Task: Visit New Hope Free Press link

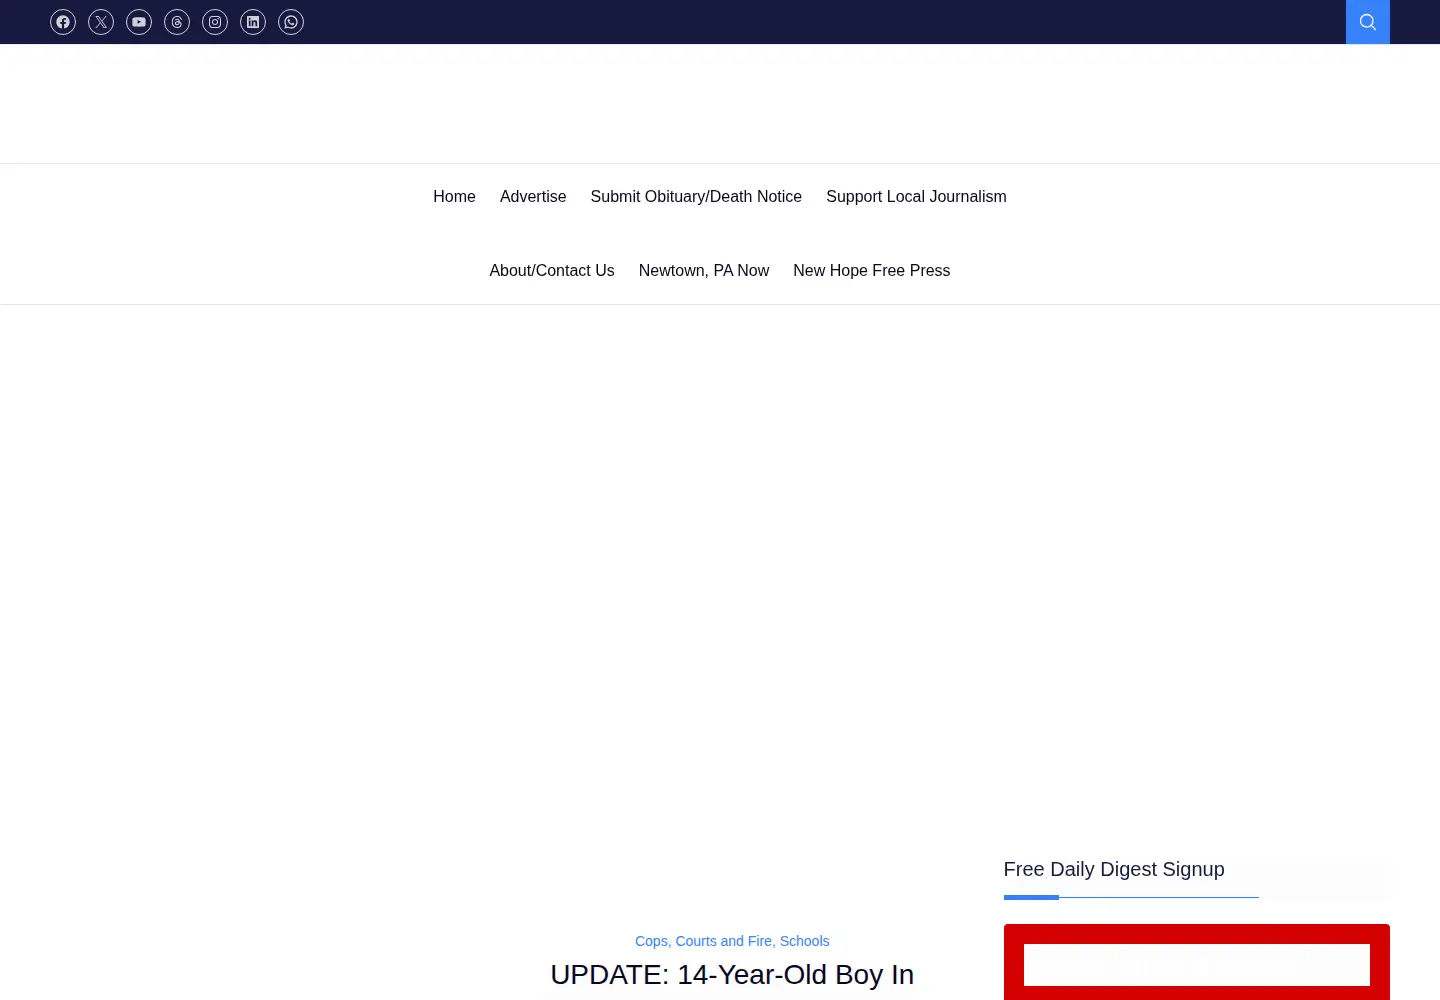Action: click(x=872, y=271)
